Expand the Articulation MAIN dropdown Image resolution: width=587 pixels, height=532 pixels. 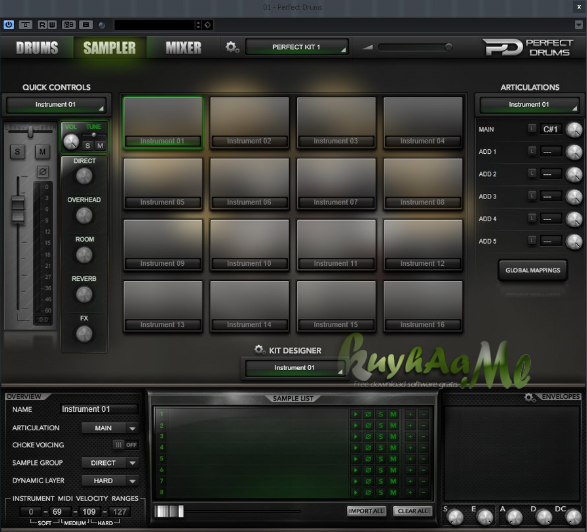(110, 428)
